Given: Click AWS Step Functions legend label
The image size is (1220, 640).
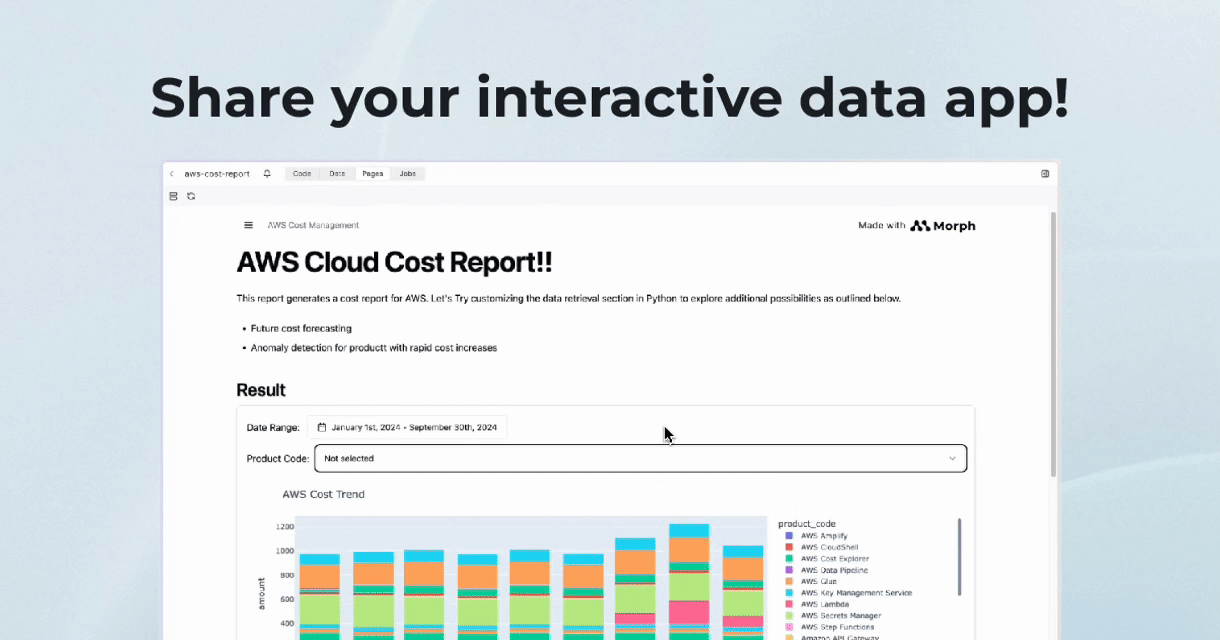Looking at the screenshot, I should 837,627.
